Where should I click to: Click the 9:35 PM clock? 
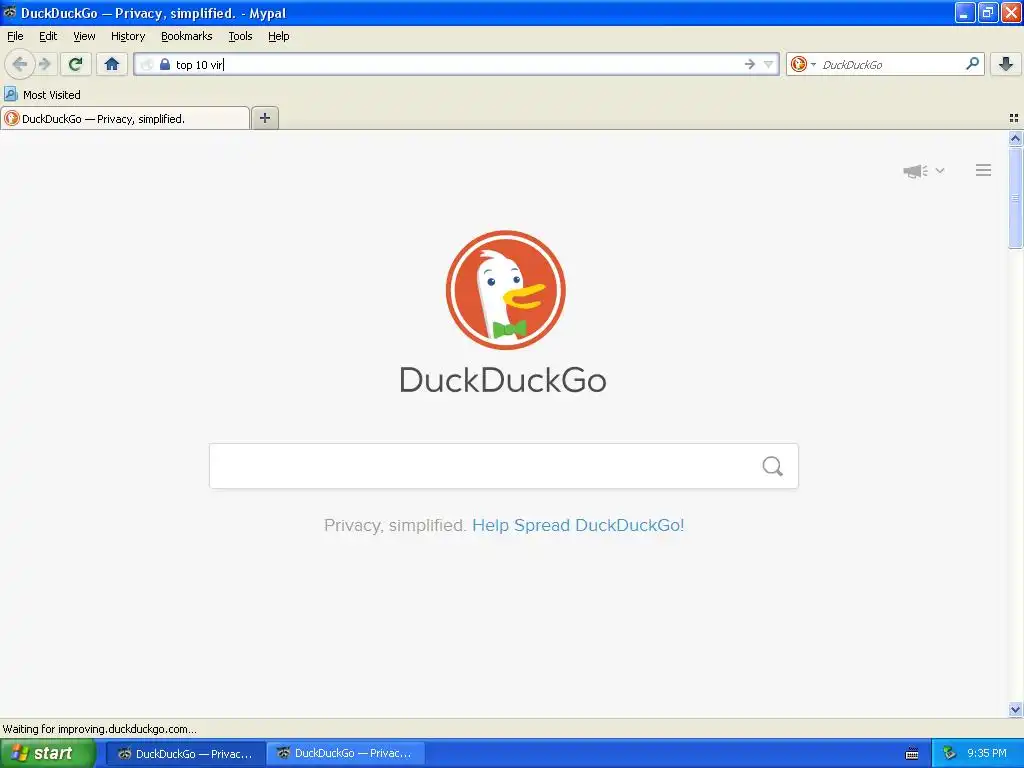[987, 753]
